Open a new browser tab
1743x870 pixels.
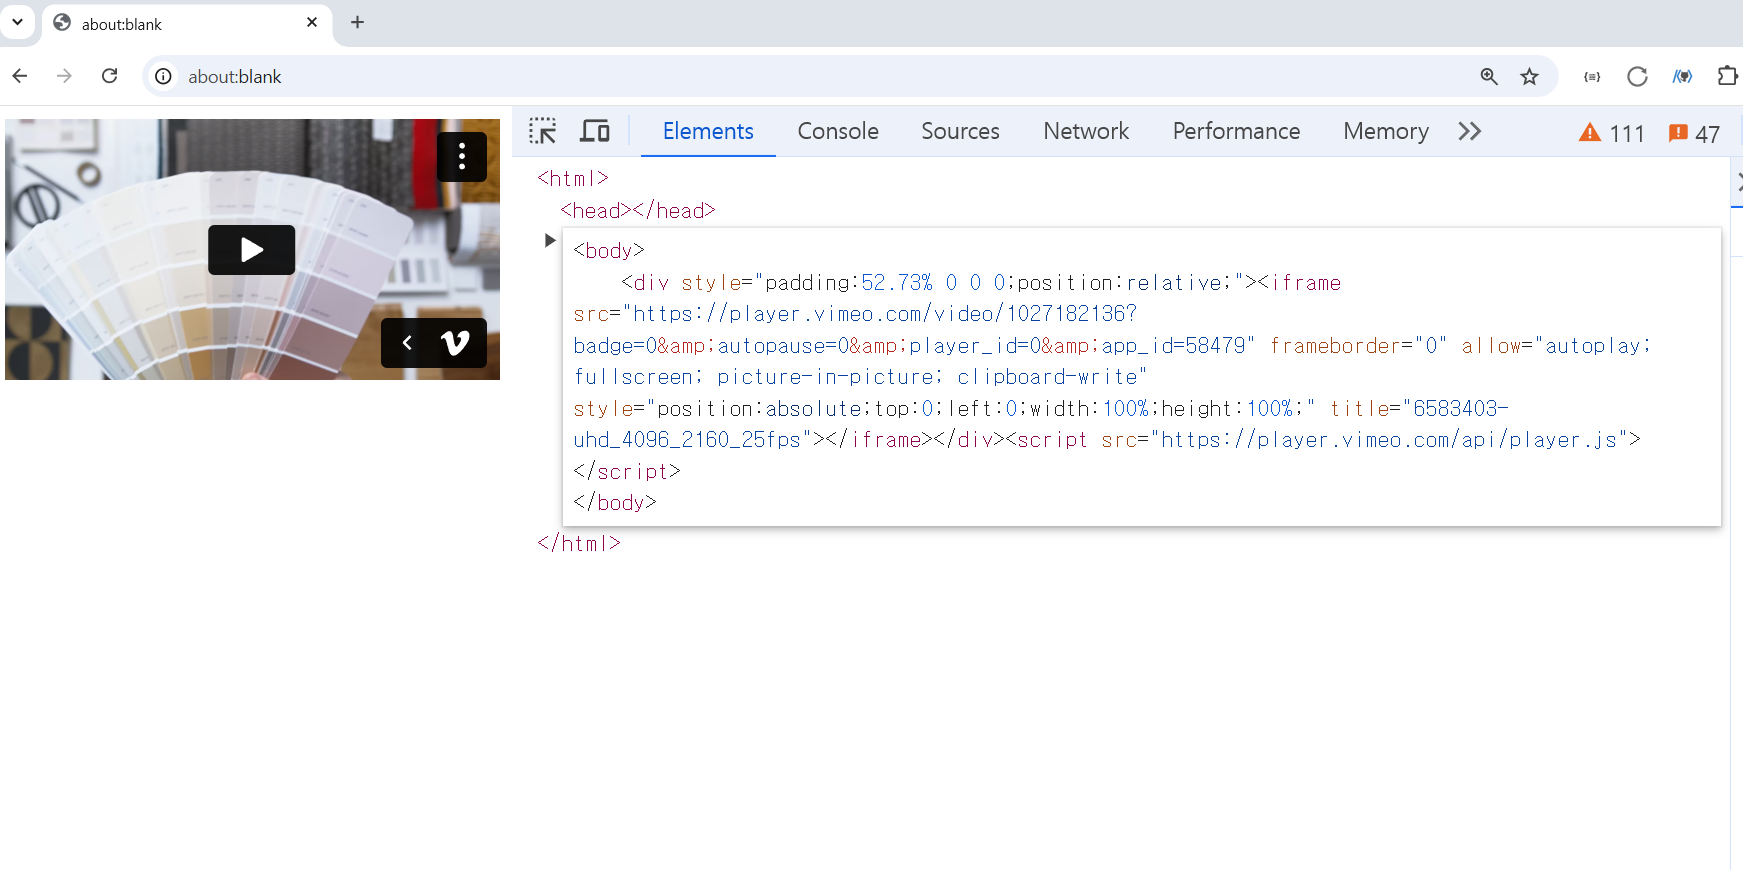(x=357, y=22)
